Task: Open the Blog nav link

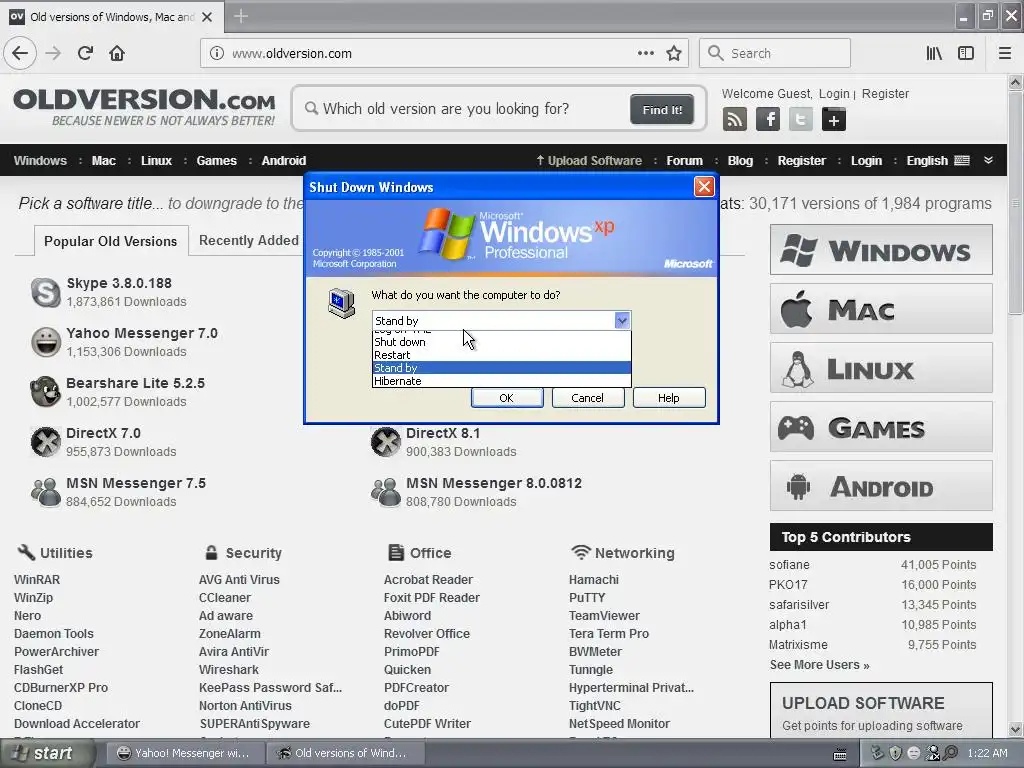Action: pos(740,161)
